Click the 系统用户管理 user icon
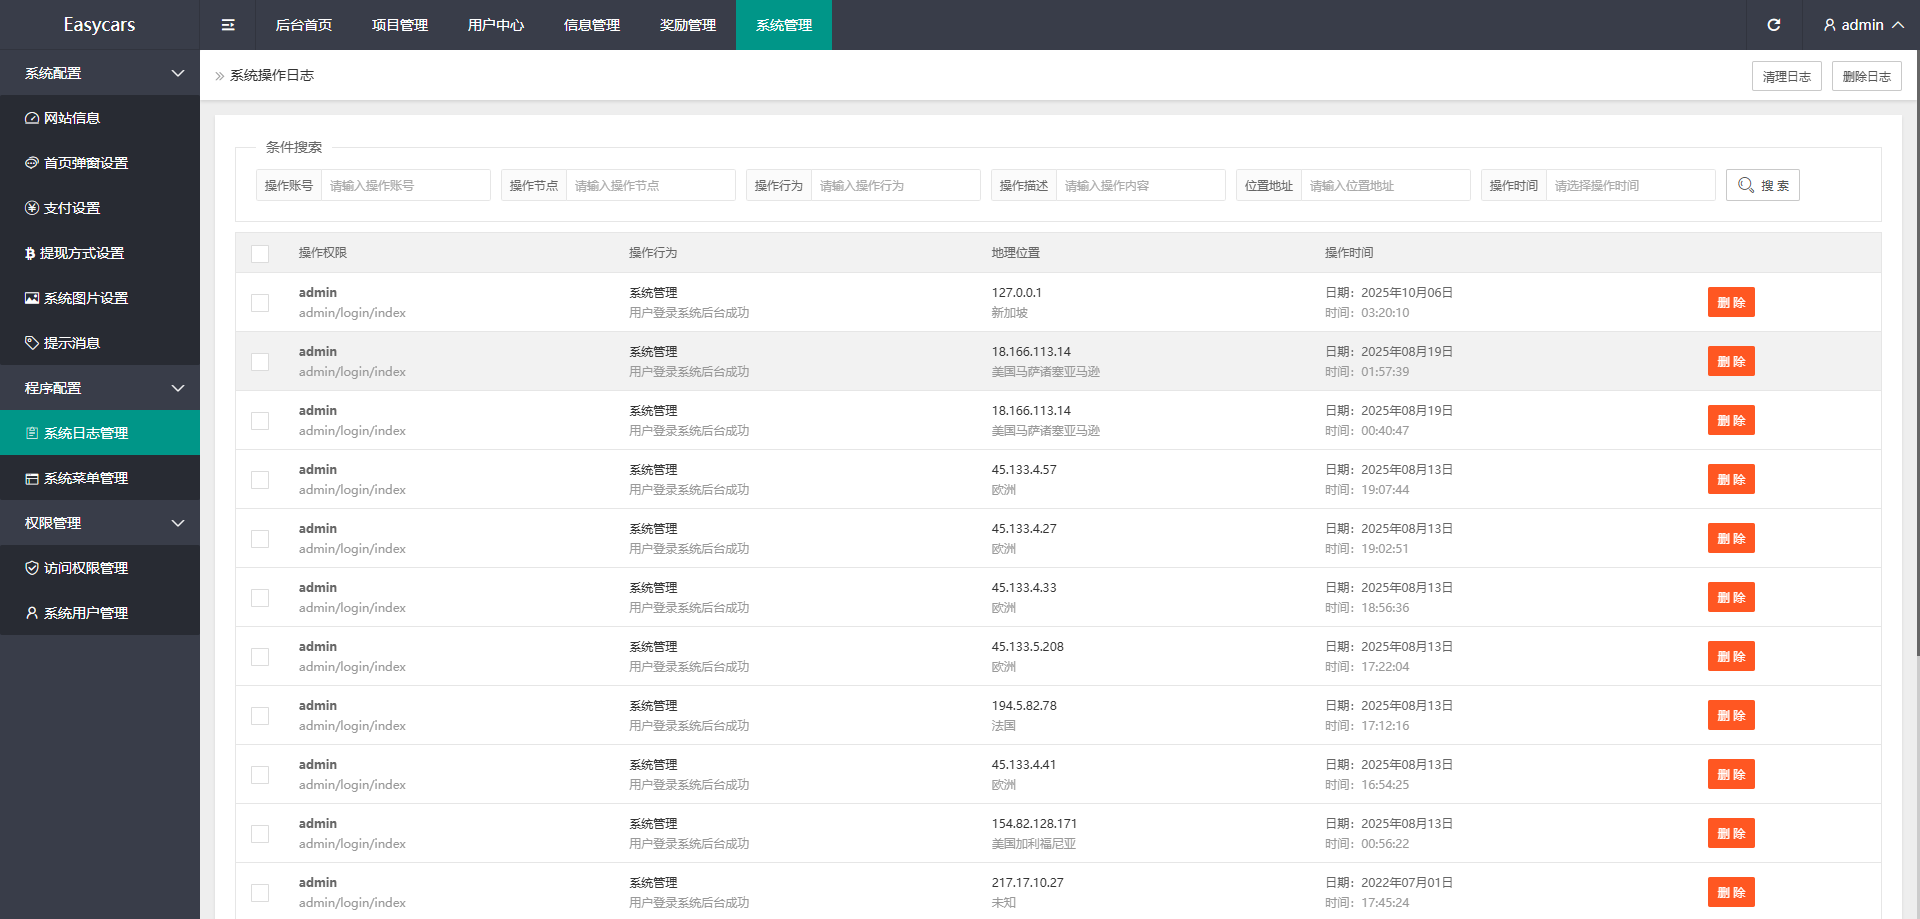Screen dimensions: 1920x919 (x=32, y=613)
